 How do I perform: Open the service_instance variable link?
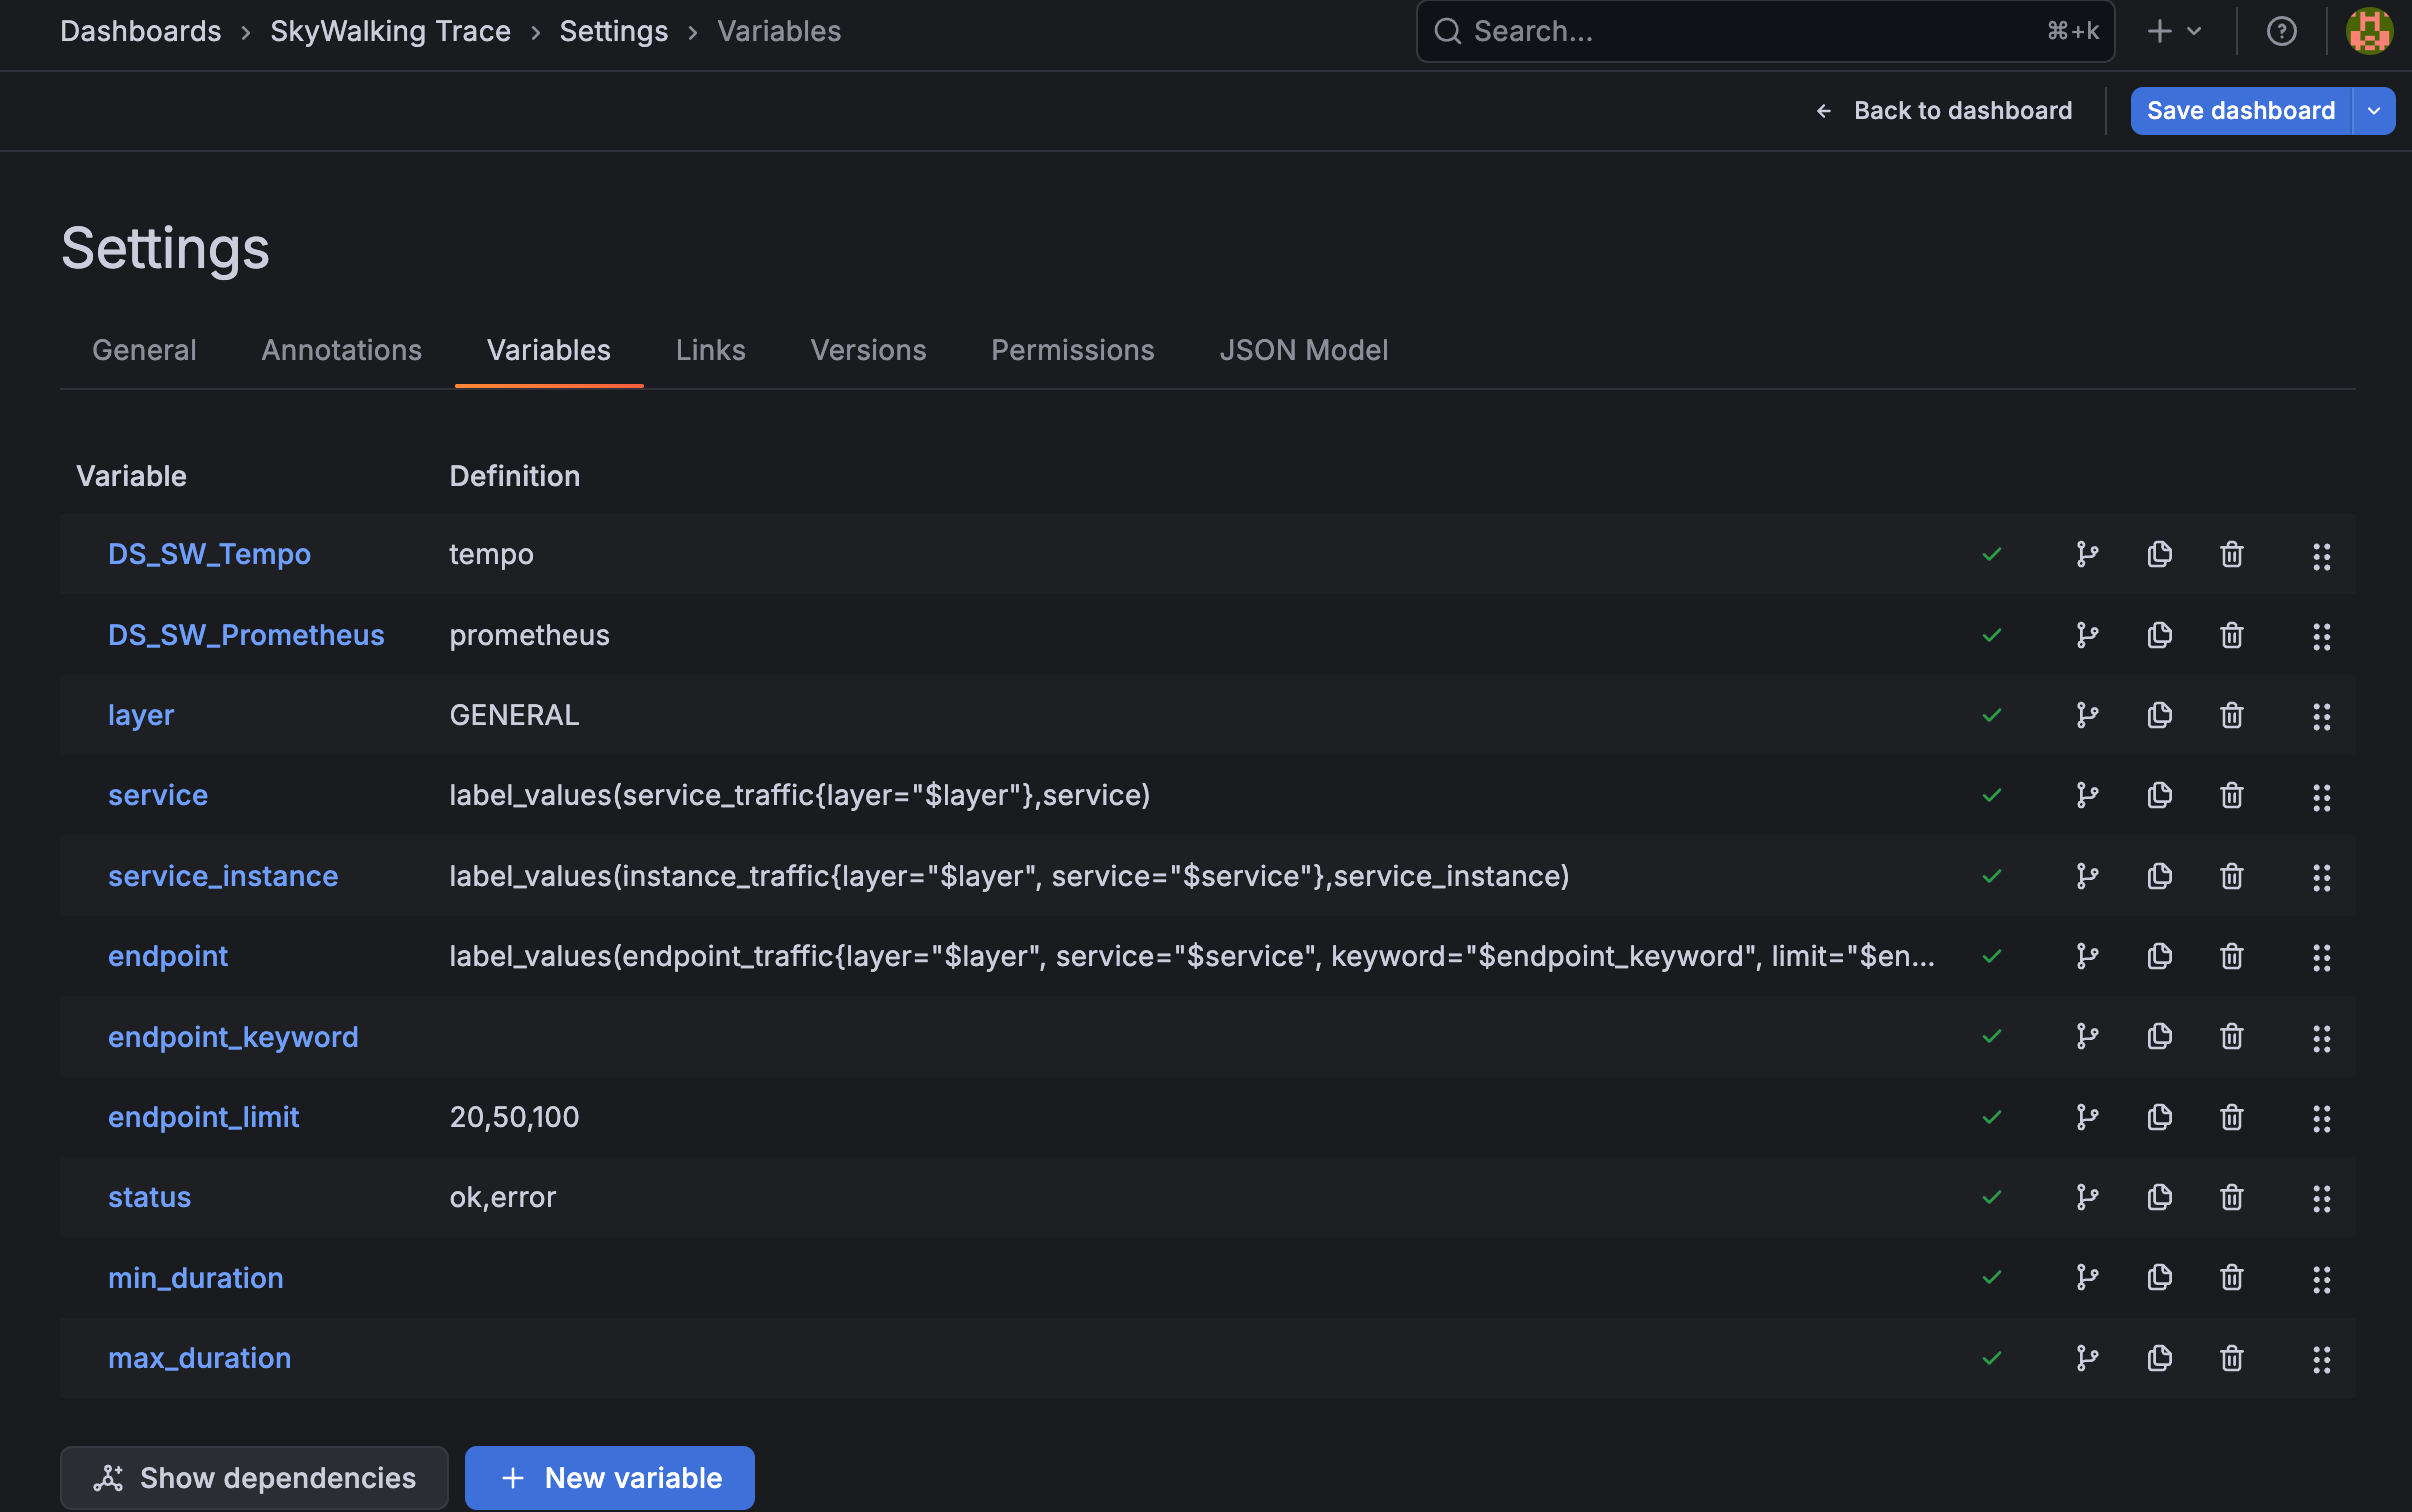pyautogui.click(x=223, y=876)
